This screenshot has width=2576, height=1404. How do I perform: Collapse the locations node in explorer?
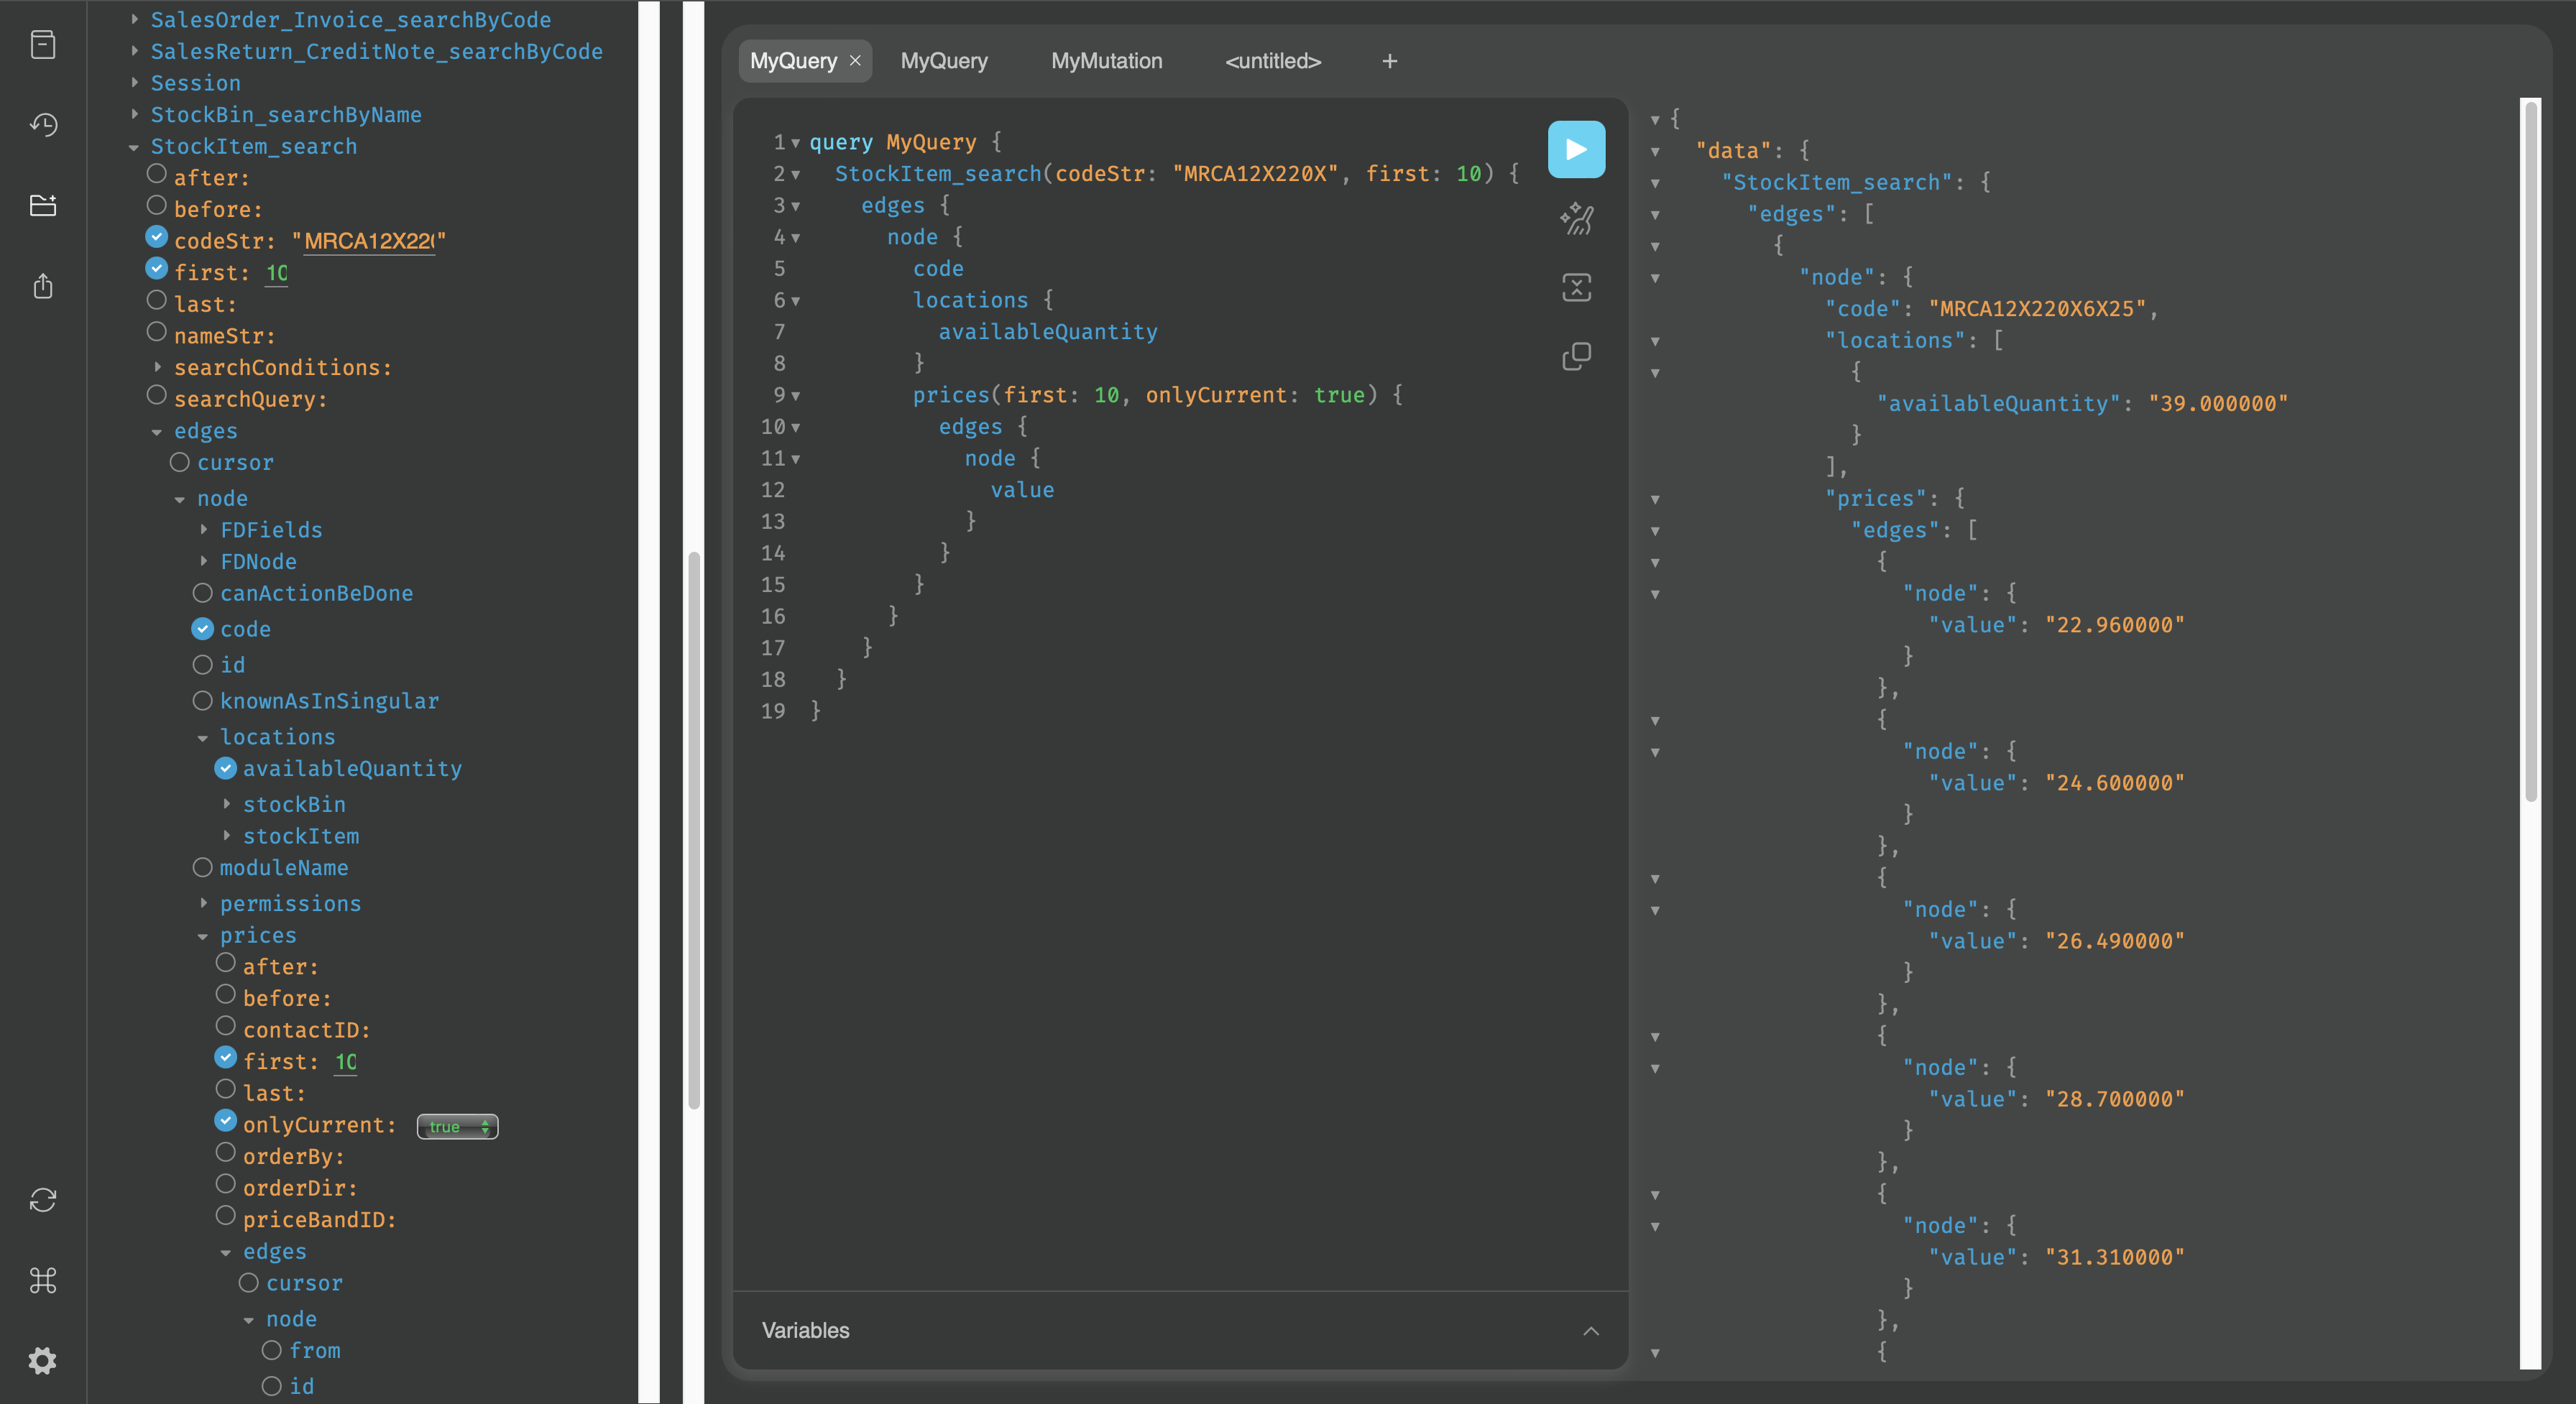click(203, 738)
